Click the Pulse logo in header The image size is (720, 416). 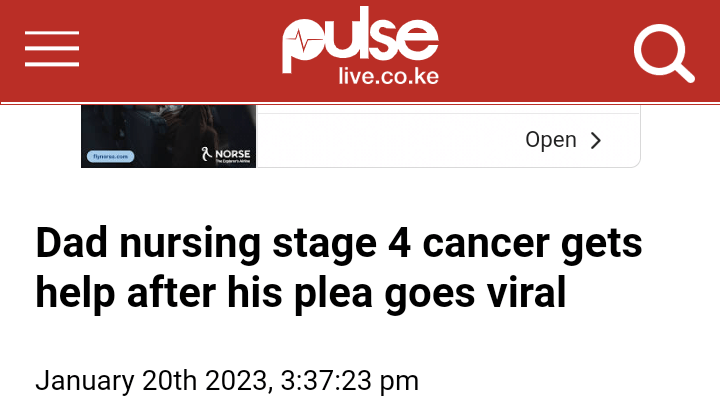[x=360, y=40]
